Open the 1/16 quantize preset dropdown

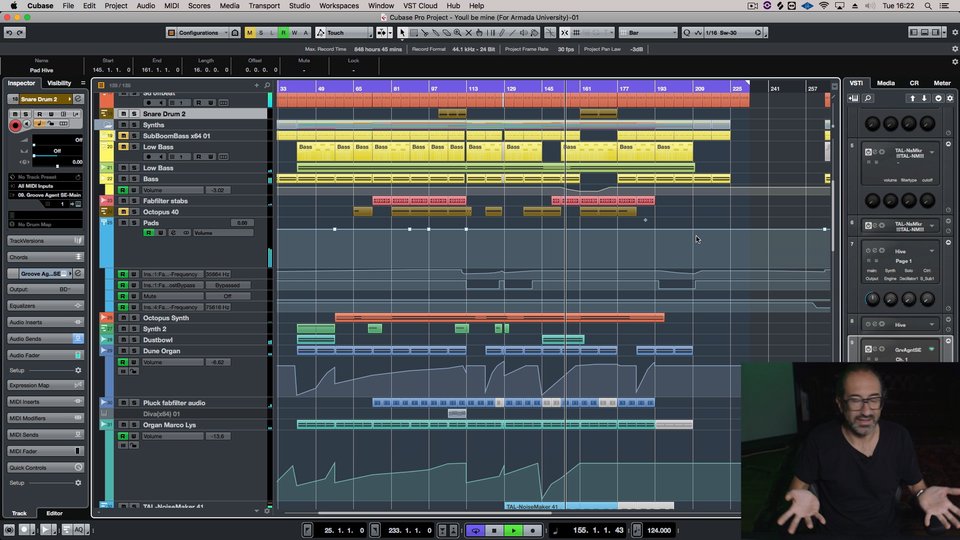(732, 32)
